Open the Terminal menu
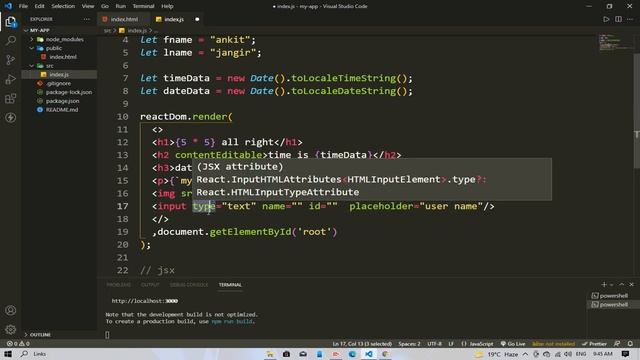The image size is (640, 360). tap(143, 6)
